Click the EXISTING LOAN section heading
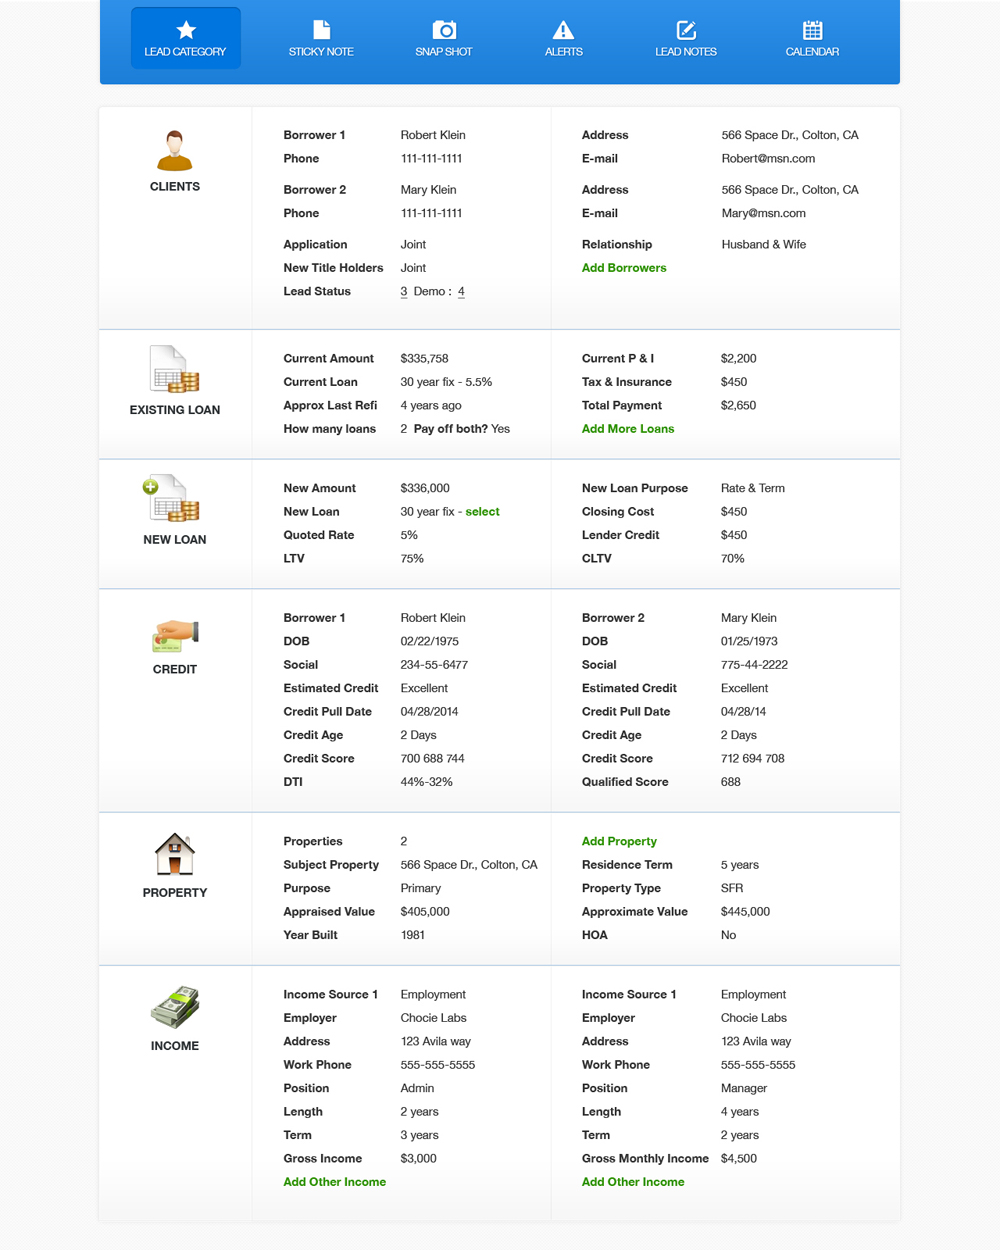Screen dimensions: 1000x1250 175,410
